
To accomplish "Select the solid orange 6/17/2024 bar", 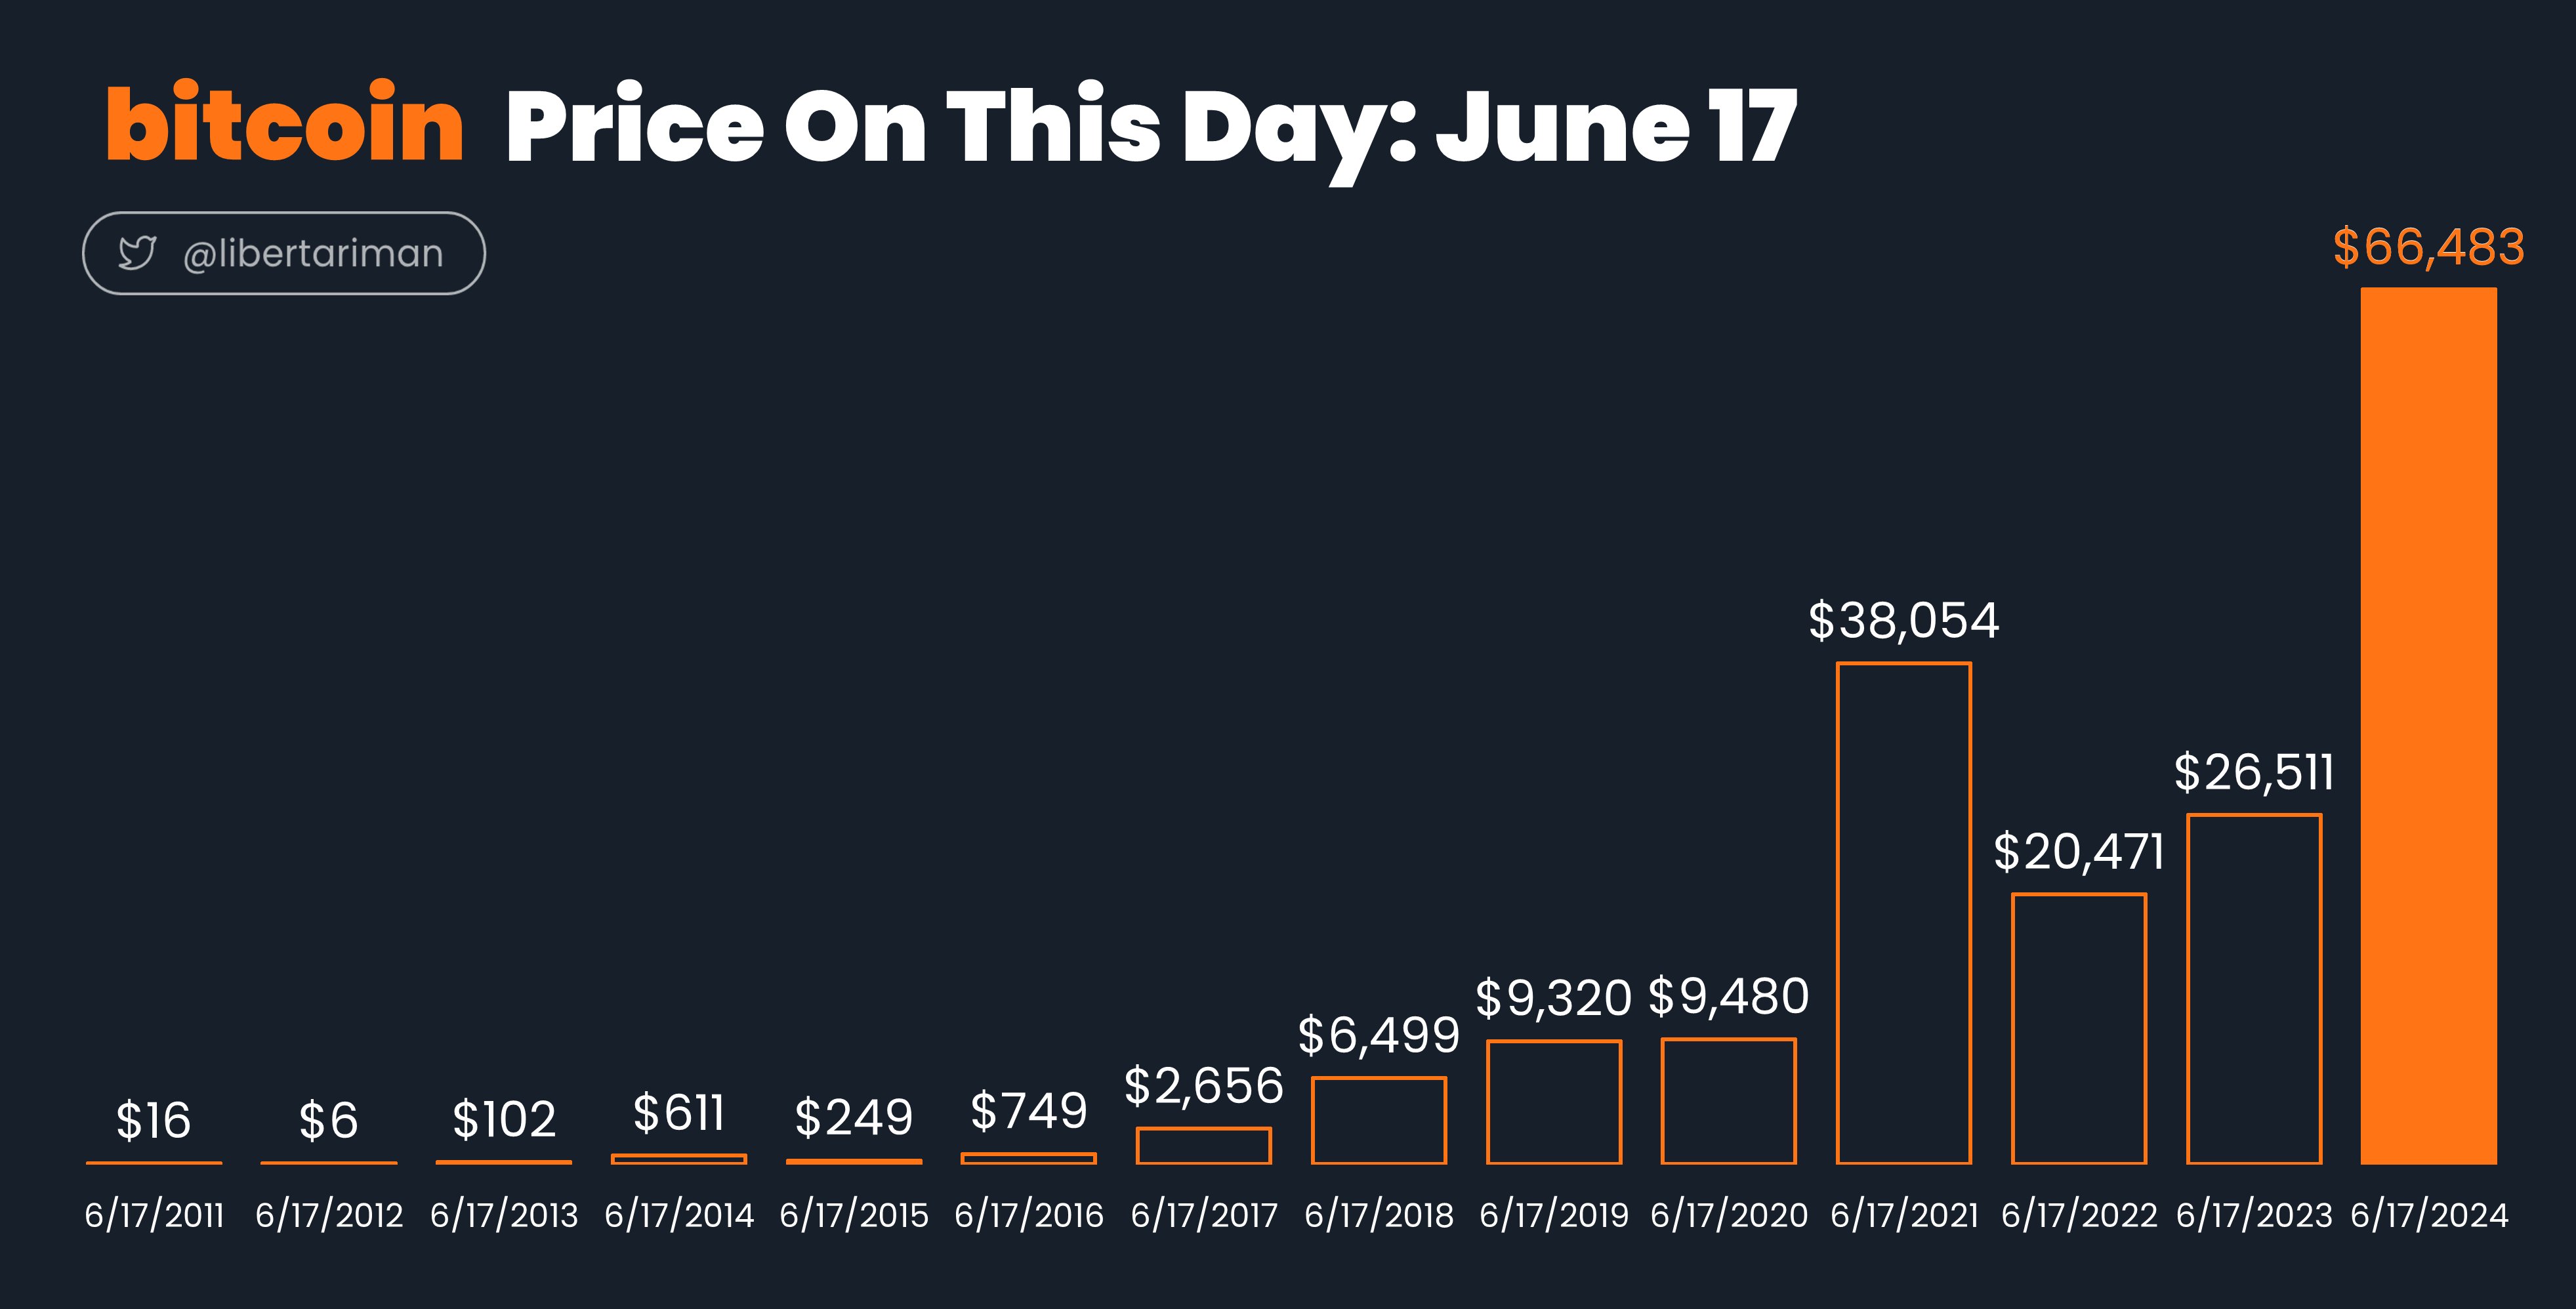I will point(2428,726).
